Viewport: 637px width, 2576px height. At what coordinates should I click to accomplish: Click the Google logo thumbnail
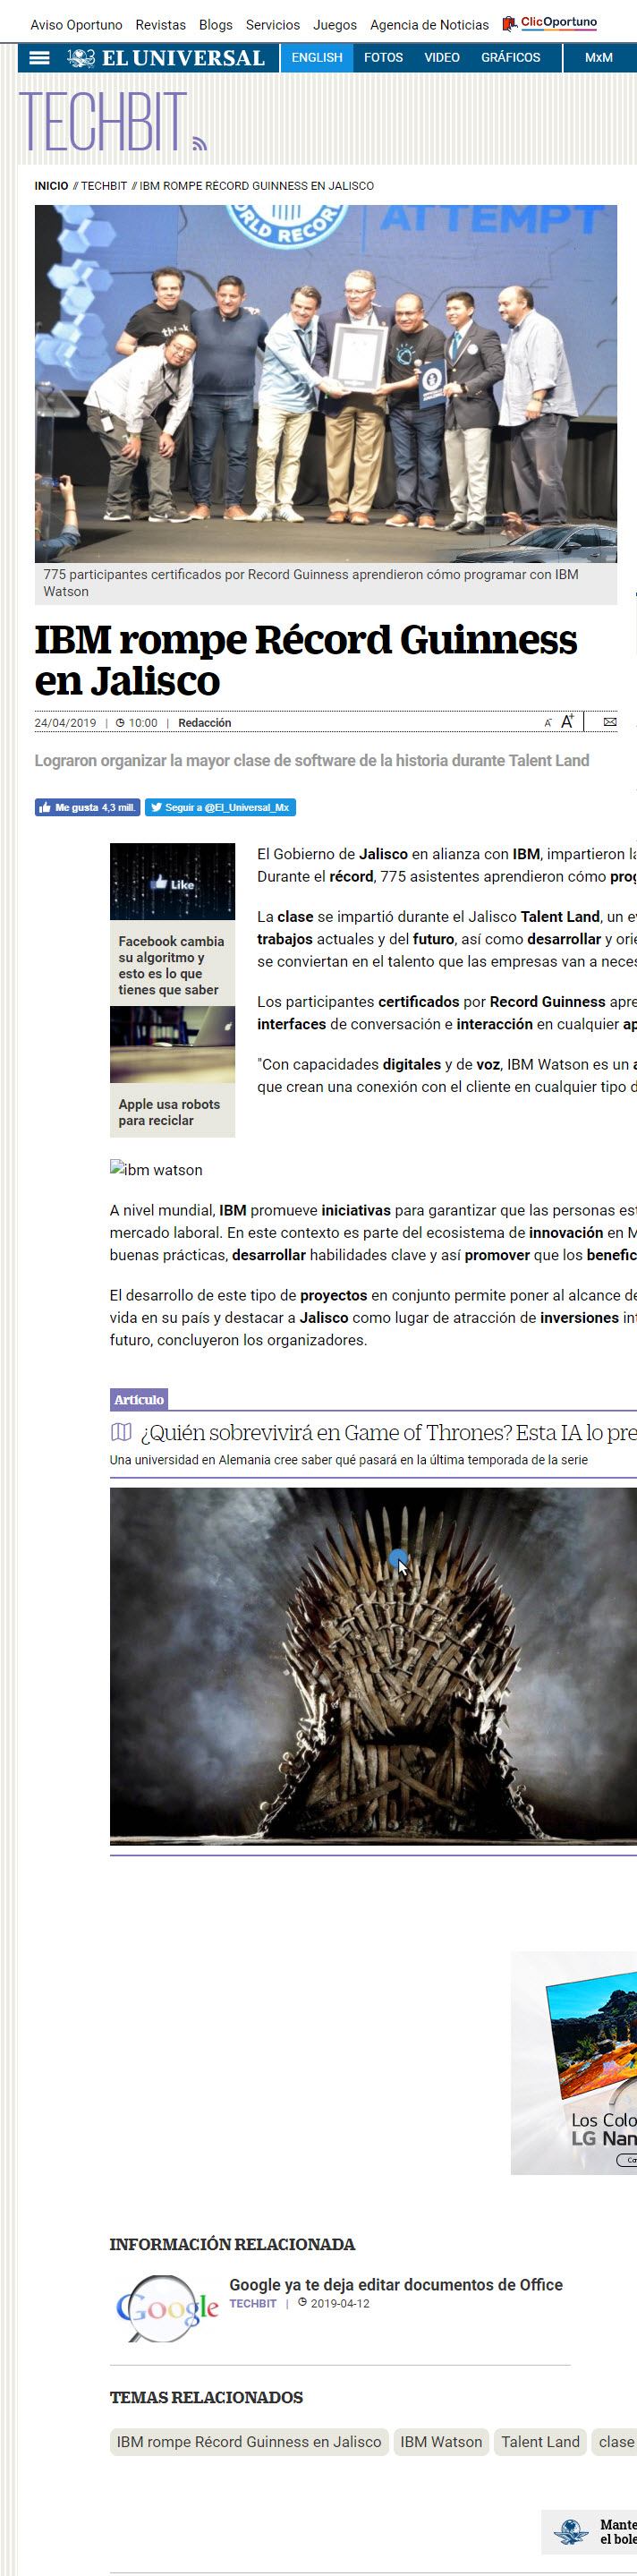pyautogui.click(x=167, y=2308)
